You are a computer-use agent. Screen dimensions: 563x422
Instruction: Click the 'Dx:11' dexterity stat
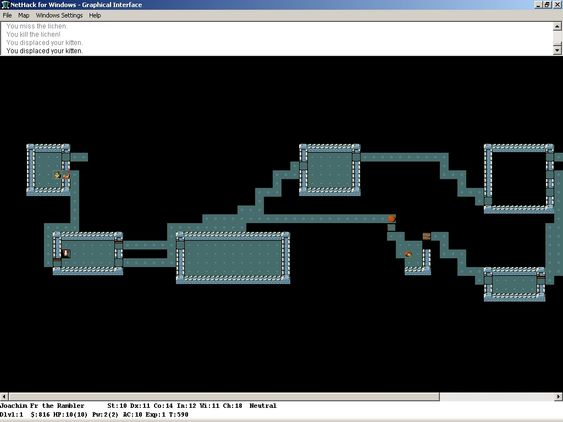(x=140, y=406)
